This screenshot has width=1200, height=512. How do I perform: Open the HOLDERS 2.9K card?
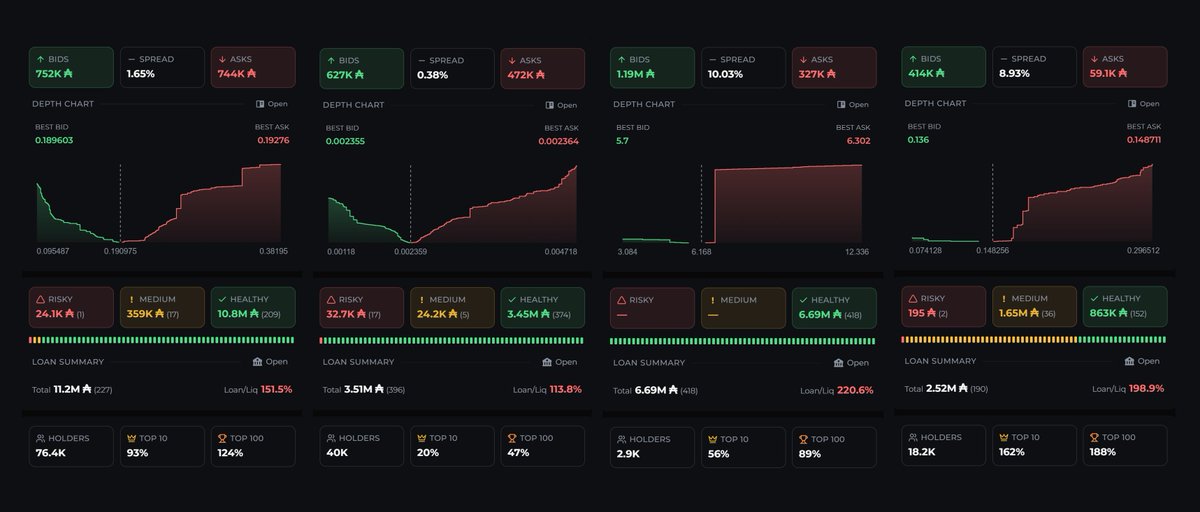point(651,447)
